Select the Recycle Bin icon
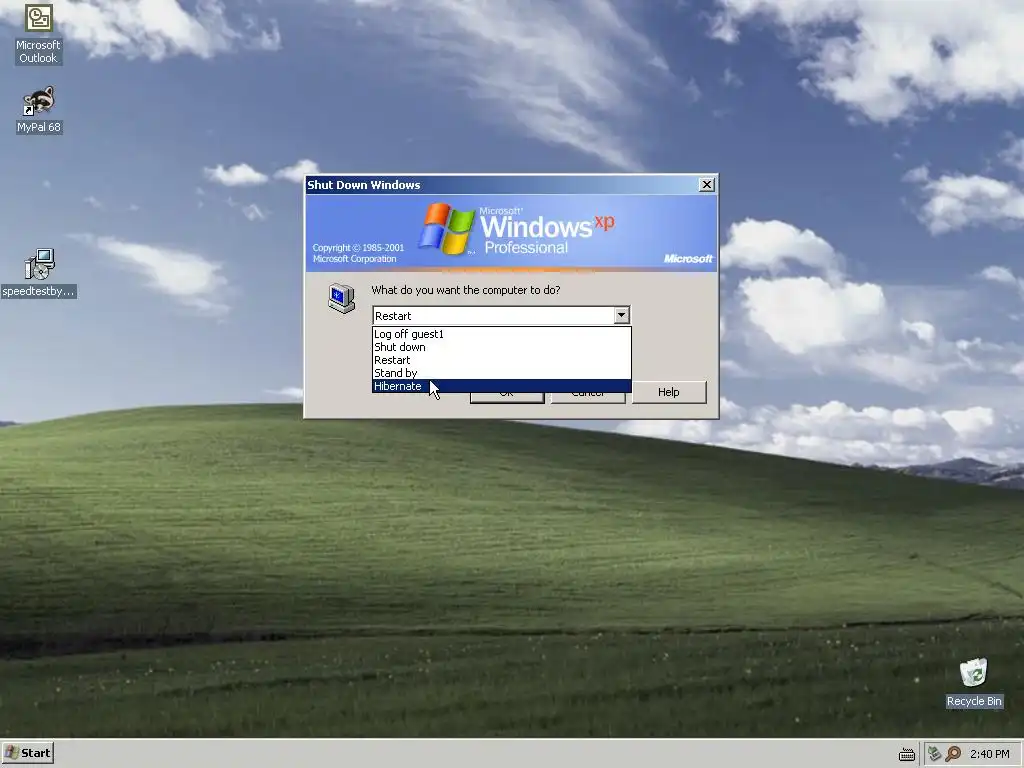 [974, 682]
